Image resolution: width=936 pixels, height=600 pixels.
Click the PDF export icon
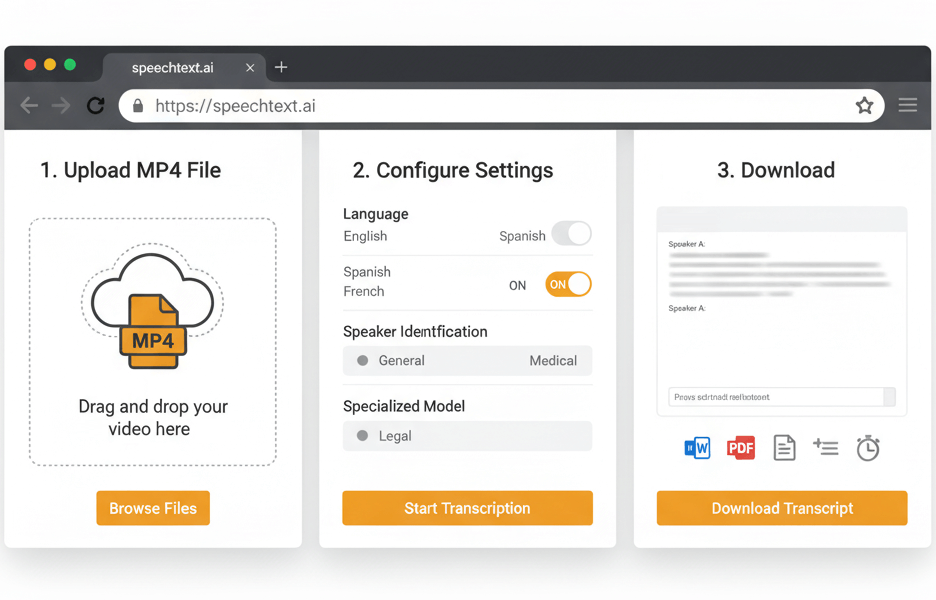[x=741, y=448]
